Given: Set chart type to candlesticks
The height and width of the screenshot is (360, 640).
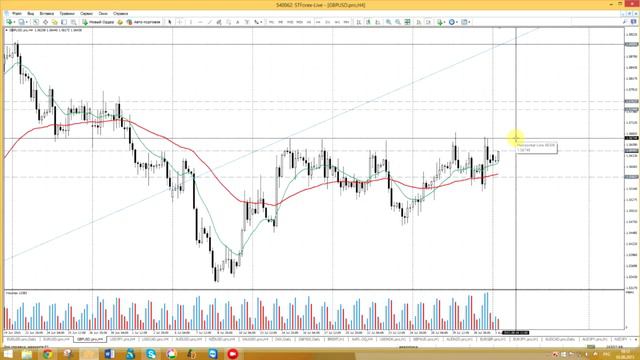Looking at the screenshot, I should pyautogui.click(x=368, y=22).
